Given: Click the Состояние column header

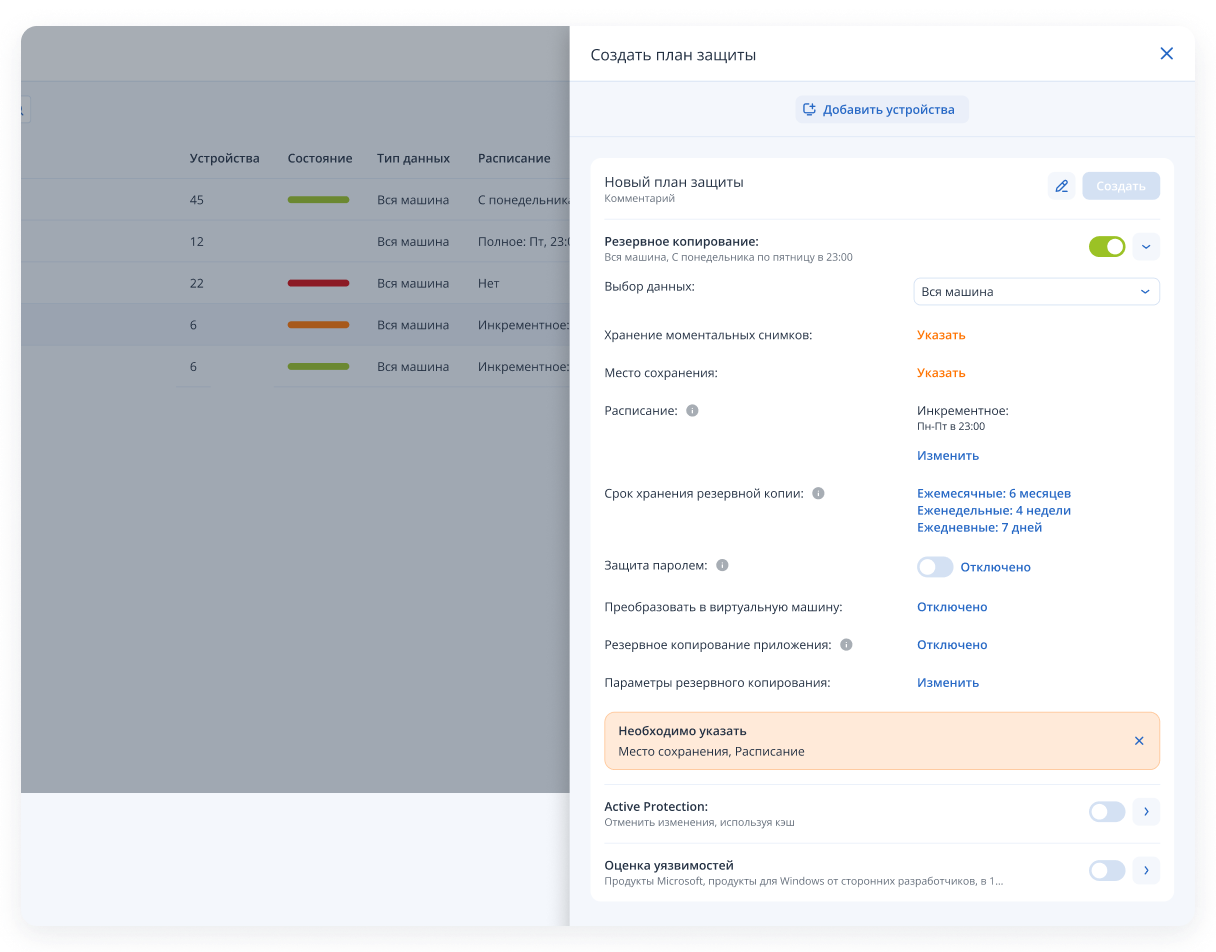Looking at the screenshot, I should tap(320, 158).
